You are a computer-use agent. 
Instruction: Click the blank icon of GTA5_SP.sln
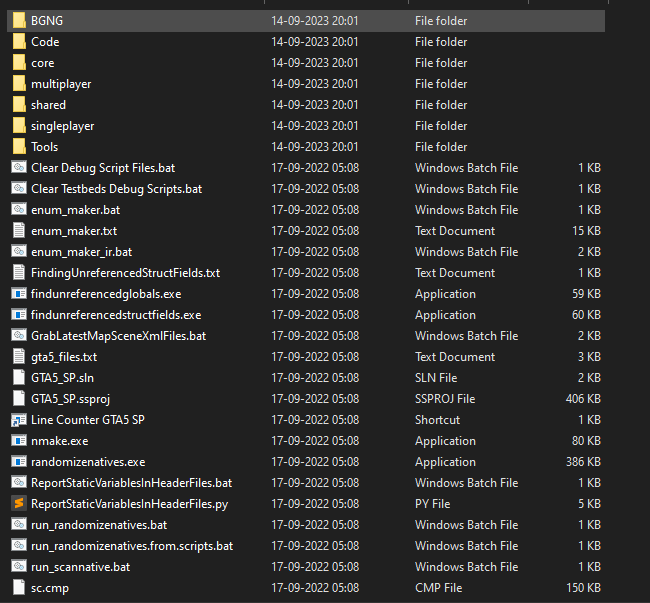19,378
